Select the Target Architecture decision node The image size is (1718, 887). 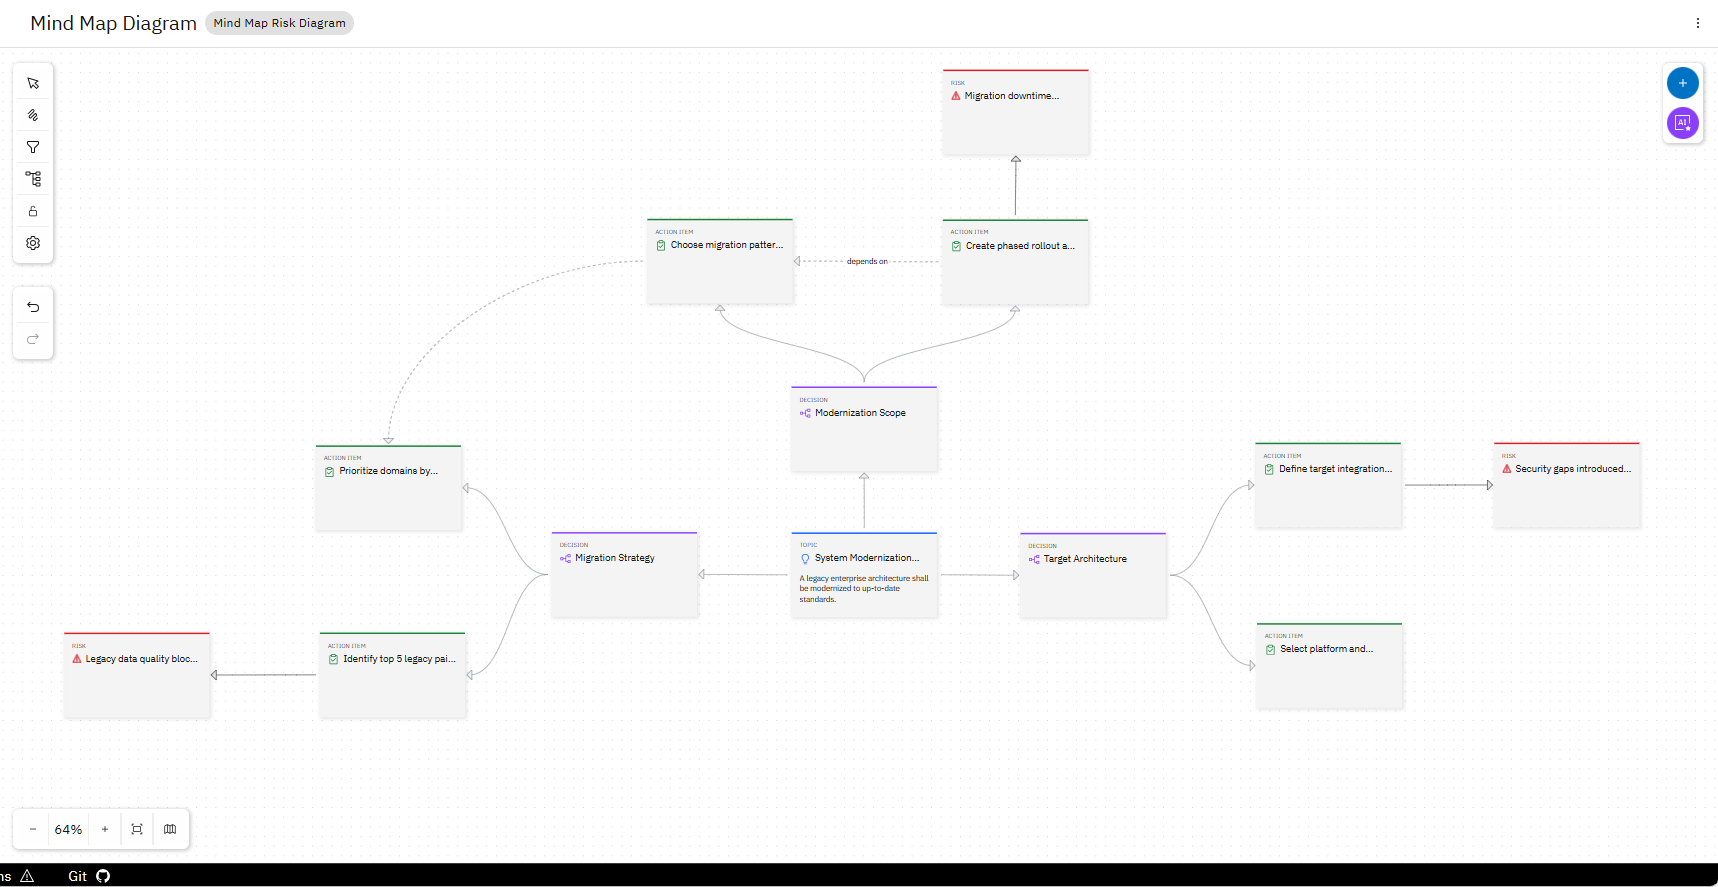click(1093, 576)
